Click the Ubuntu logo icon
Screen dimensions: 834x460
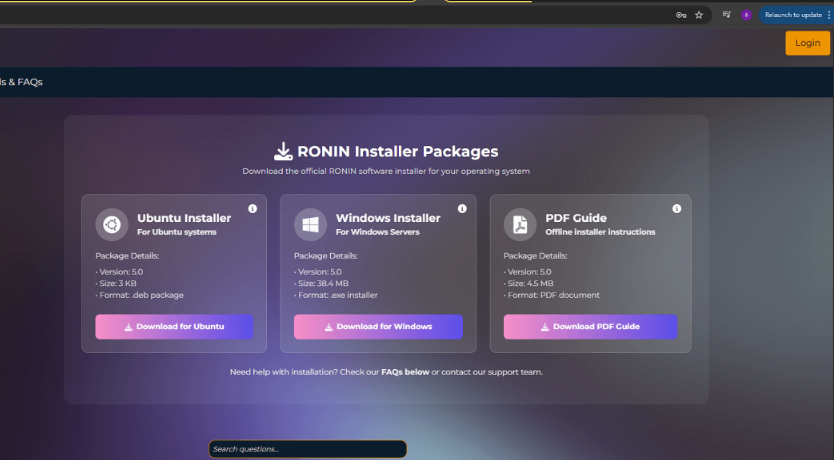coord(112,224)
